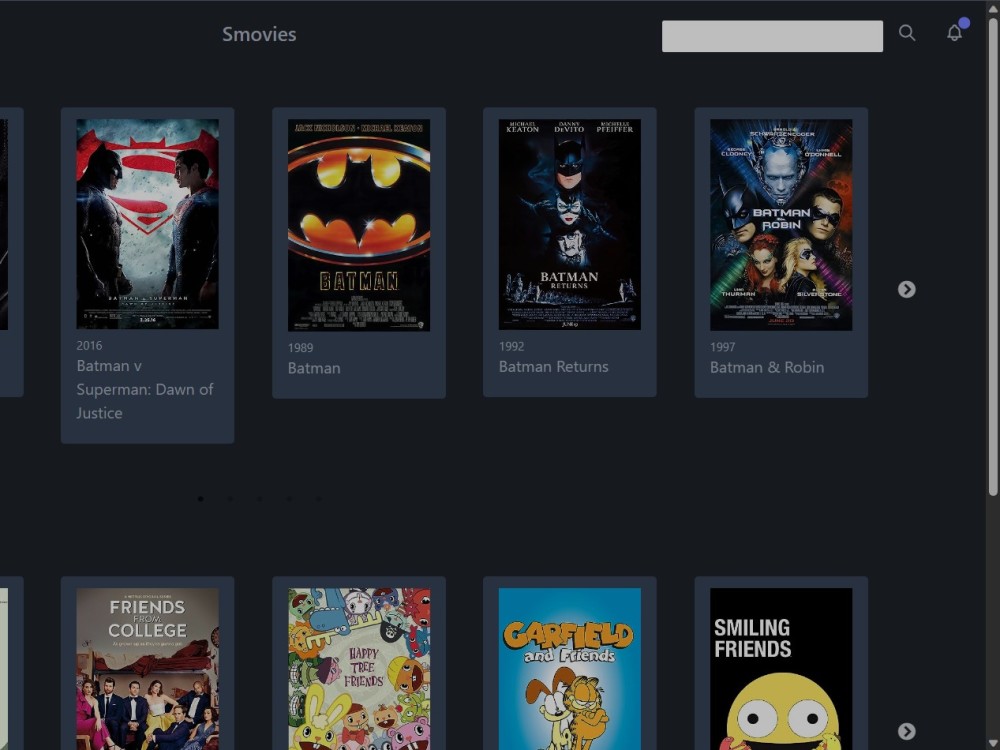Click the year "2016" label
This screenshot has width=1000, height=750.
(89, 346)
